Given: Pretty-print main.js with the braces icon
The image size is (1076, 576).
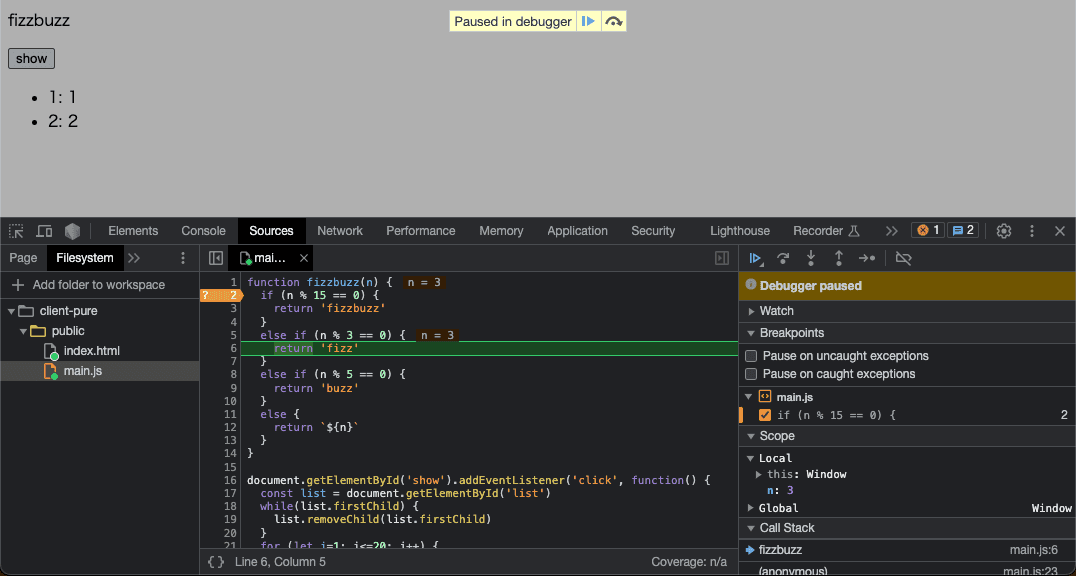Looking at the screenshot, I should pos(216,562).
